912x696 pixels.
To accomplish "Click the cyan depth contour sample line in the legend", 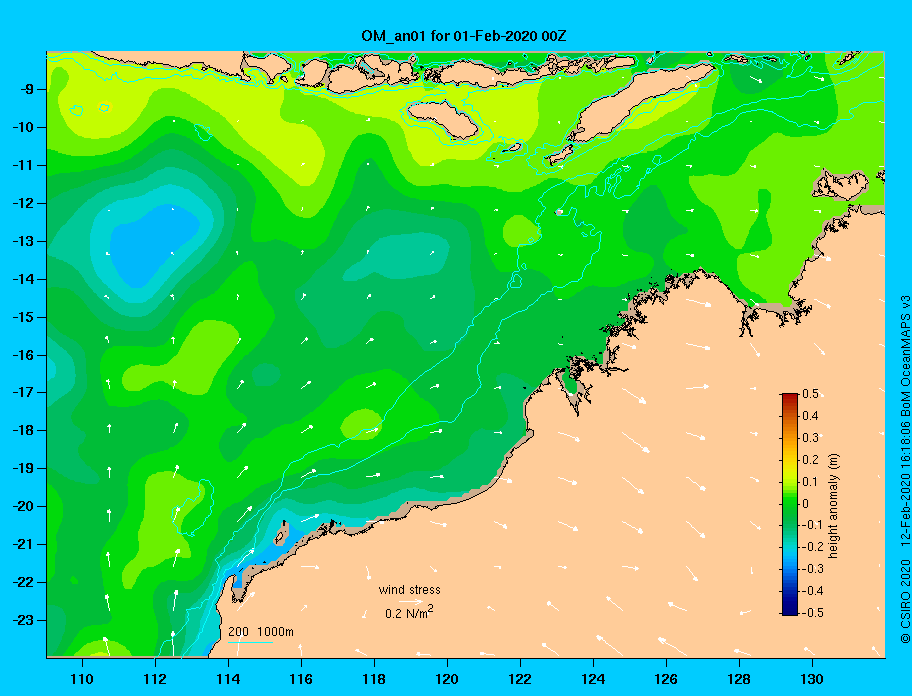I will tap(250, 641).
